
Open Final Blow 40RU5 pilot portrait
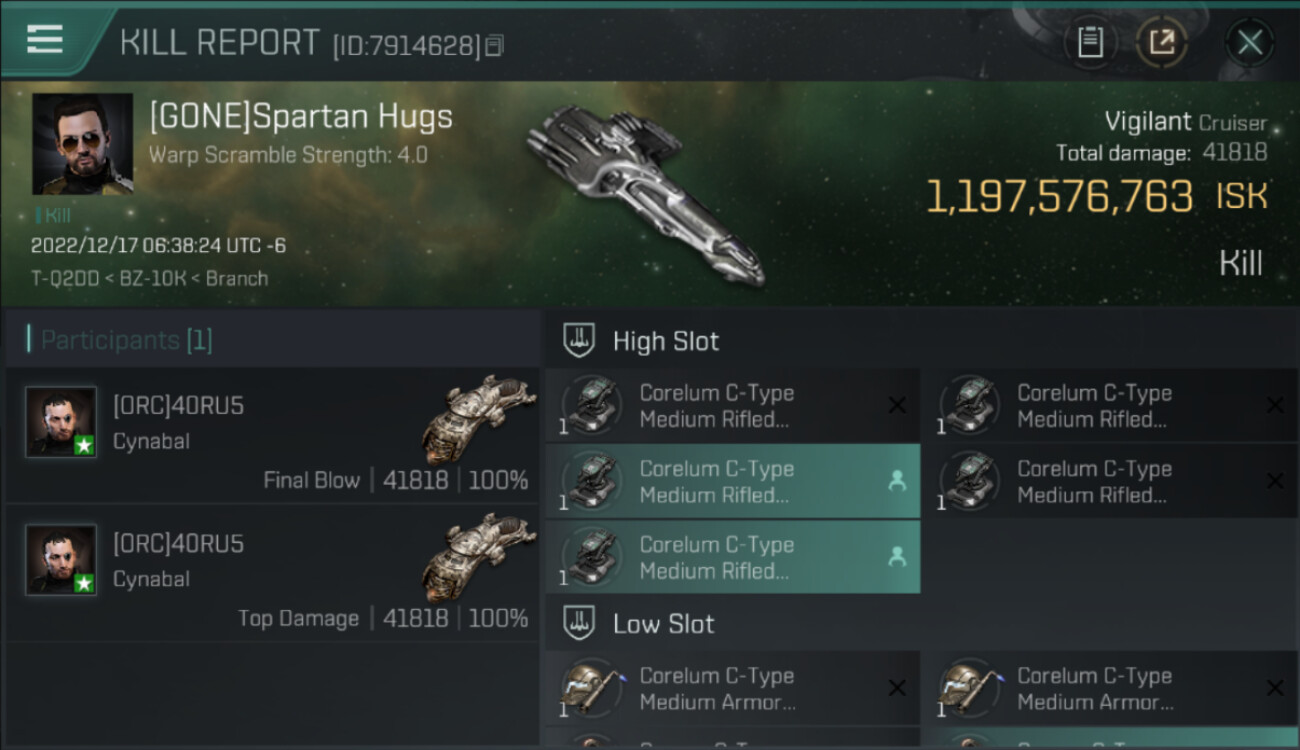(61, 422)
